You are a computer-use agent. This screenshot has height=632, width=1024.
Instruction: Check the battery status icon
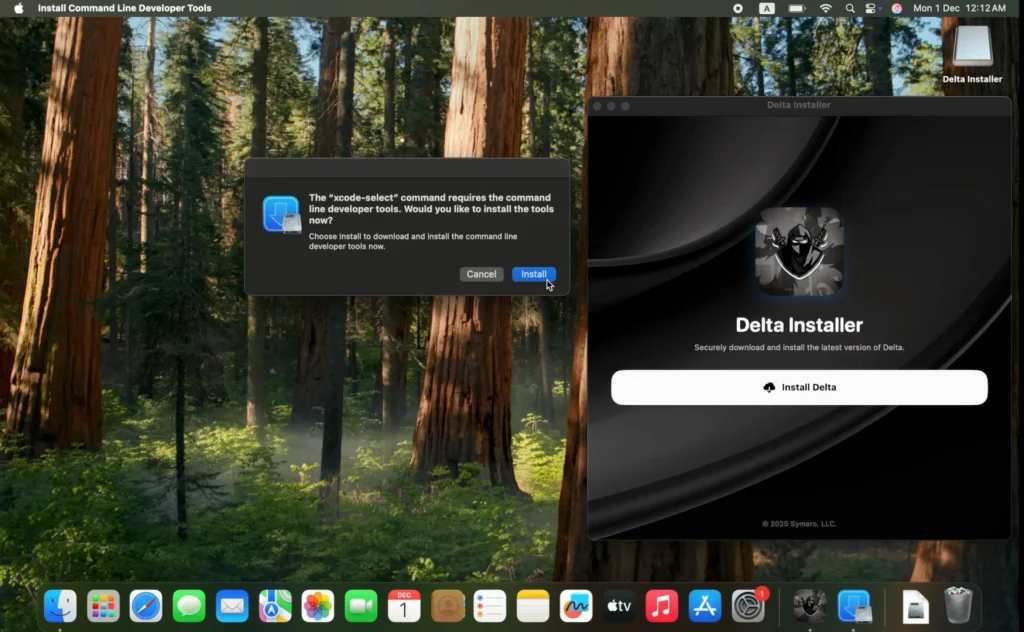797,8
